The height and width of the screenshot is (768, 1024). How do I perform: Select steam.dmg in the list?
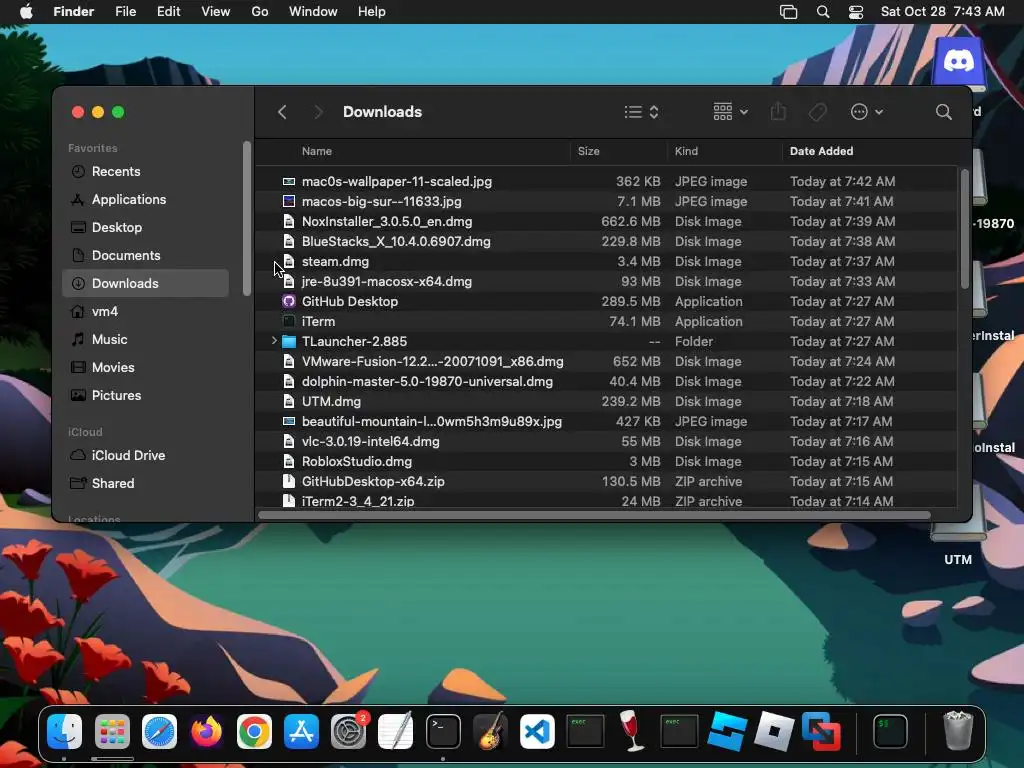[x=607, y=261]
